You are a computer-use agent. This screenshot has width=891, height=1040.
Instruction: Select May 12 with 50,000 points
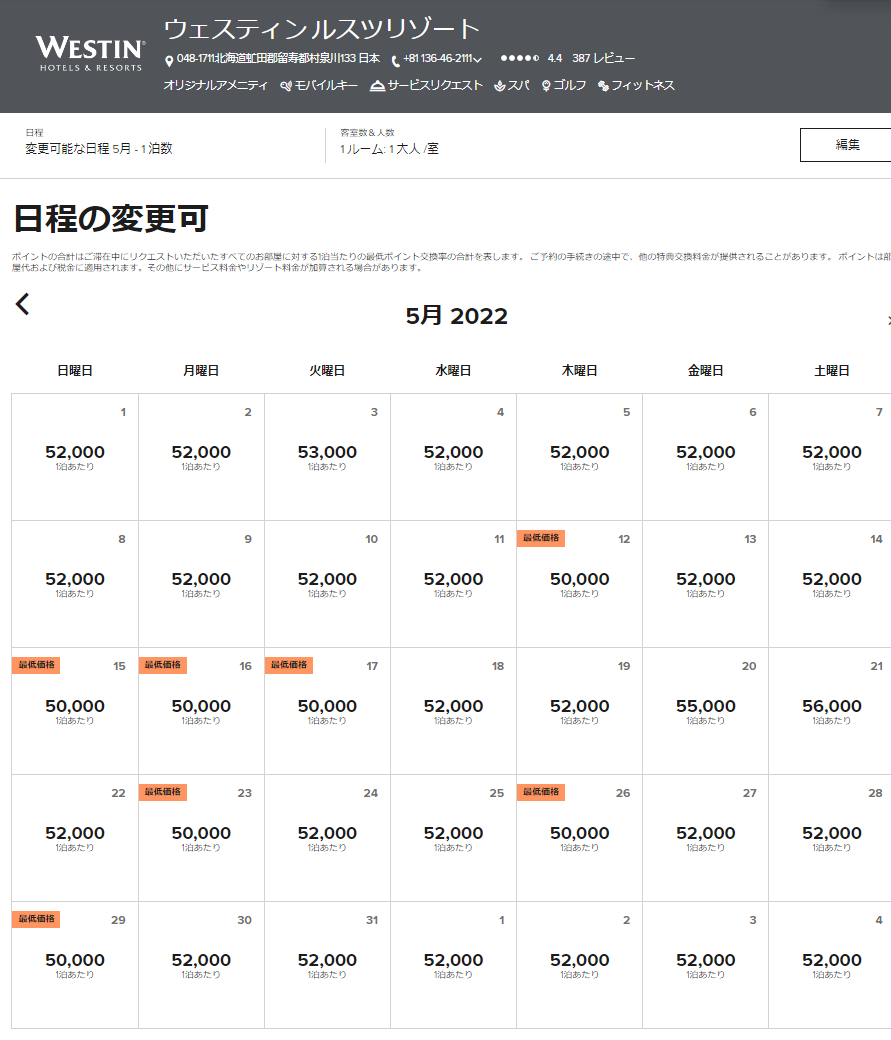579,583
